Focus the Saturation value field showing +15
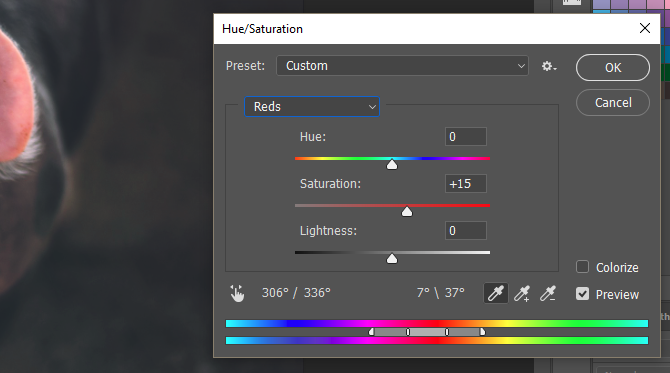The height and width of the screenshot is (373, 670). point(465,184)
